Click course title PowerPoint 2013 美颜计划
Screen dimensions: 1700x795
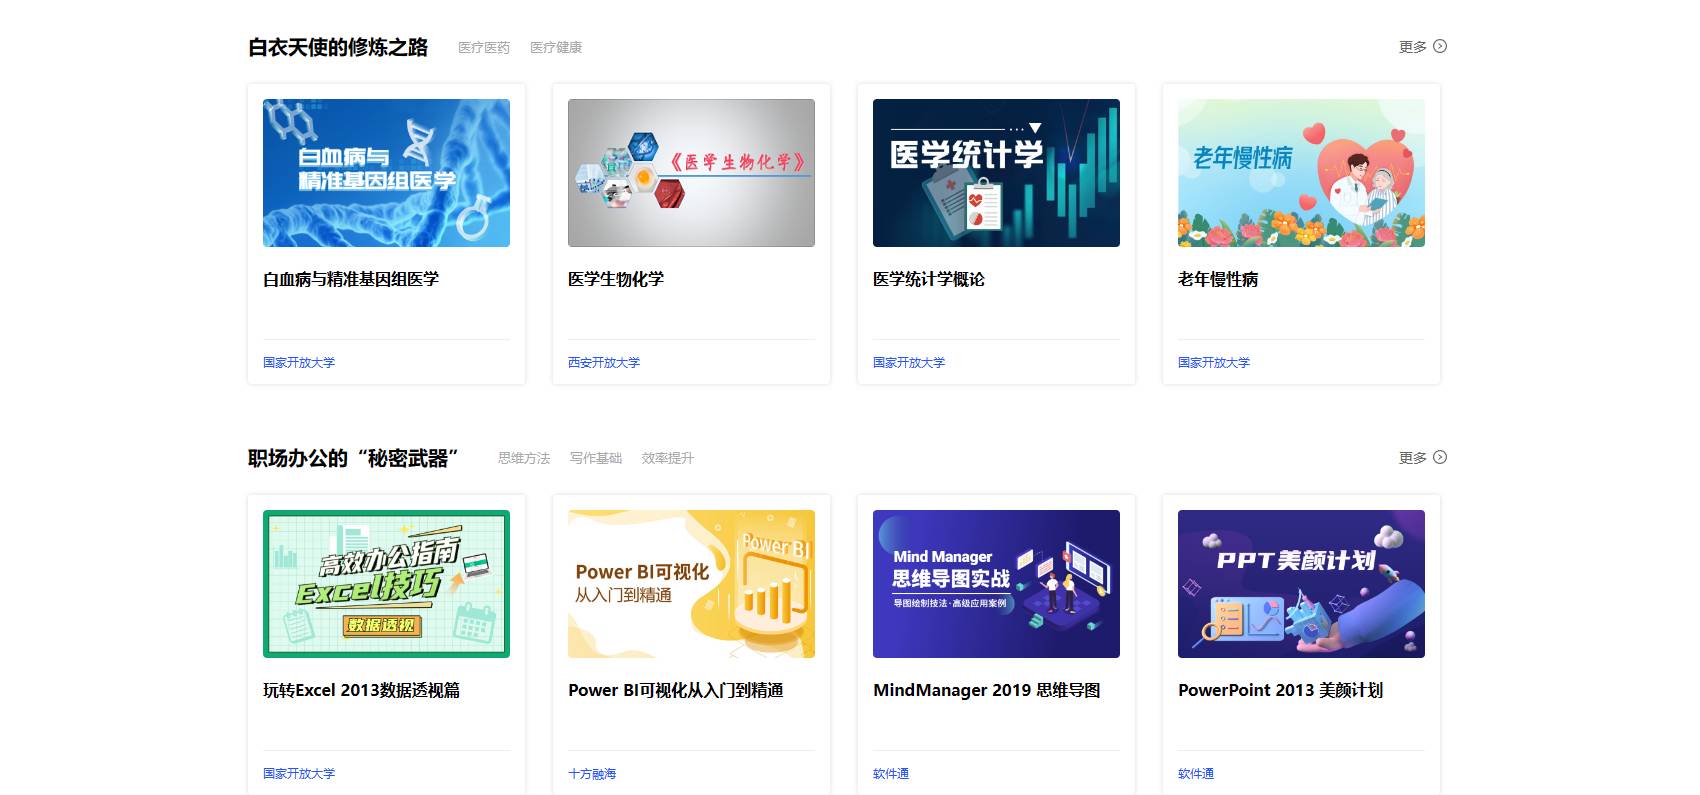pyautogui.click(x=1281, y=691)
